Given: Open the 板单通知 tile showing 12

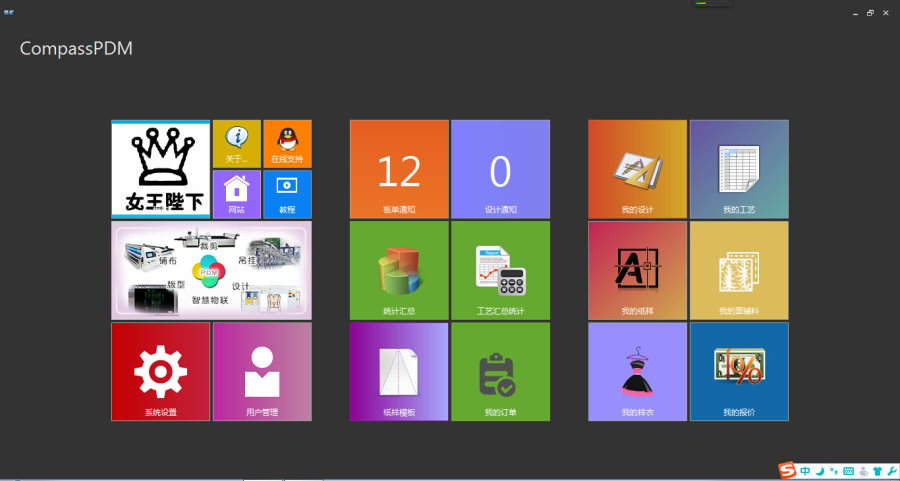Looking at the screenshot, I should [x=399, y=169].
